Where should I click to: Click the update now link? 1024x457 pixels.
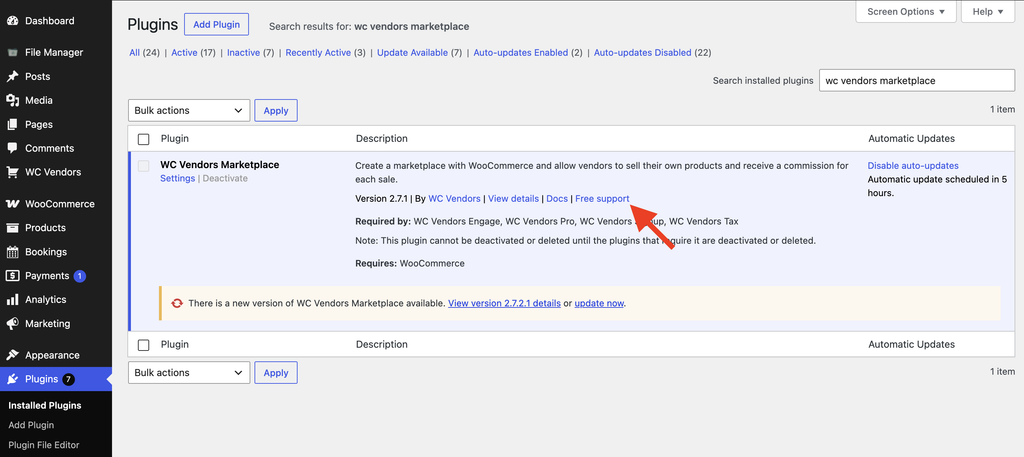(599, 304)
